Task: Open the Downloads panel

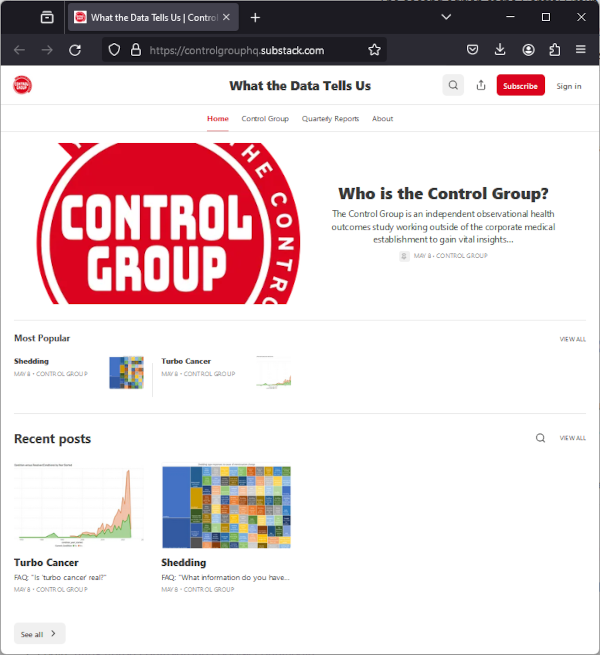Action: click(500, 50)
